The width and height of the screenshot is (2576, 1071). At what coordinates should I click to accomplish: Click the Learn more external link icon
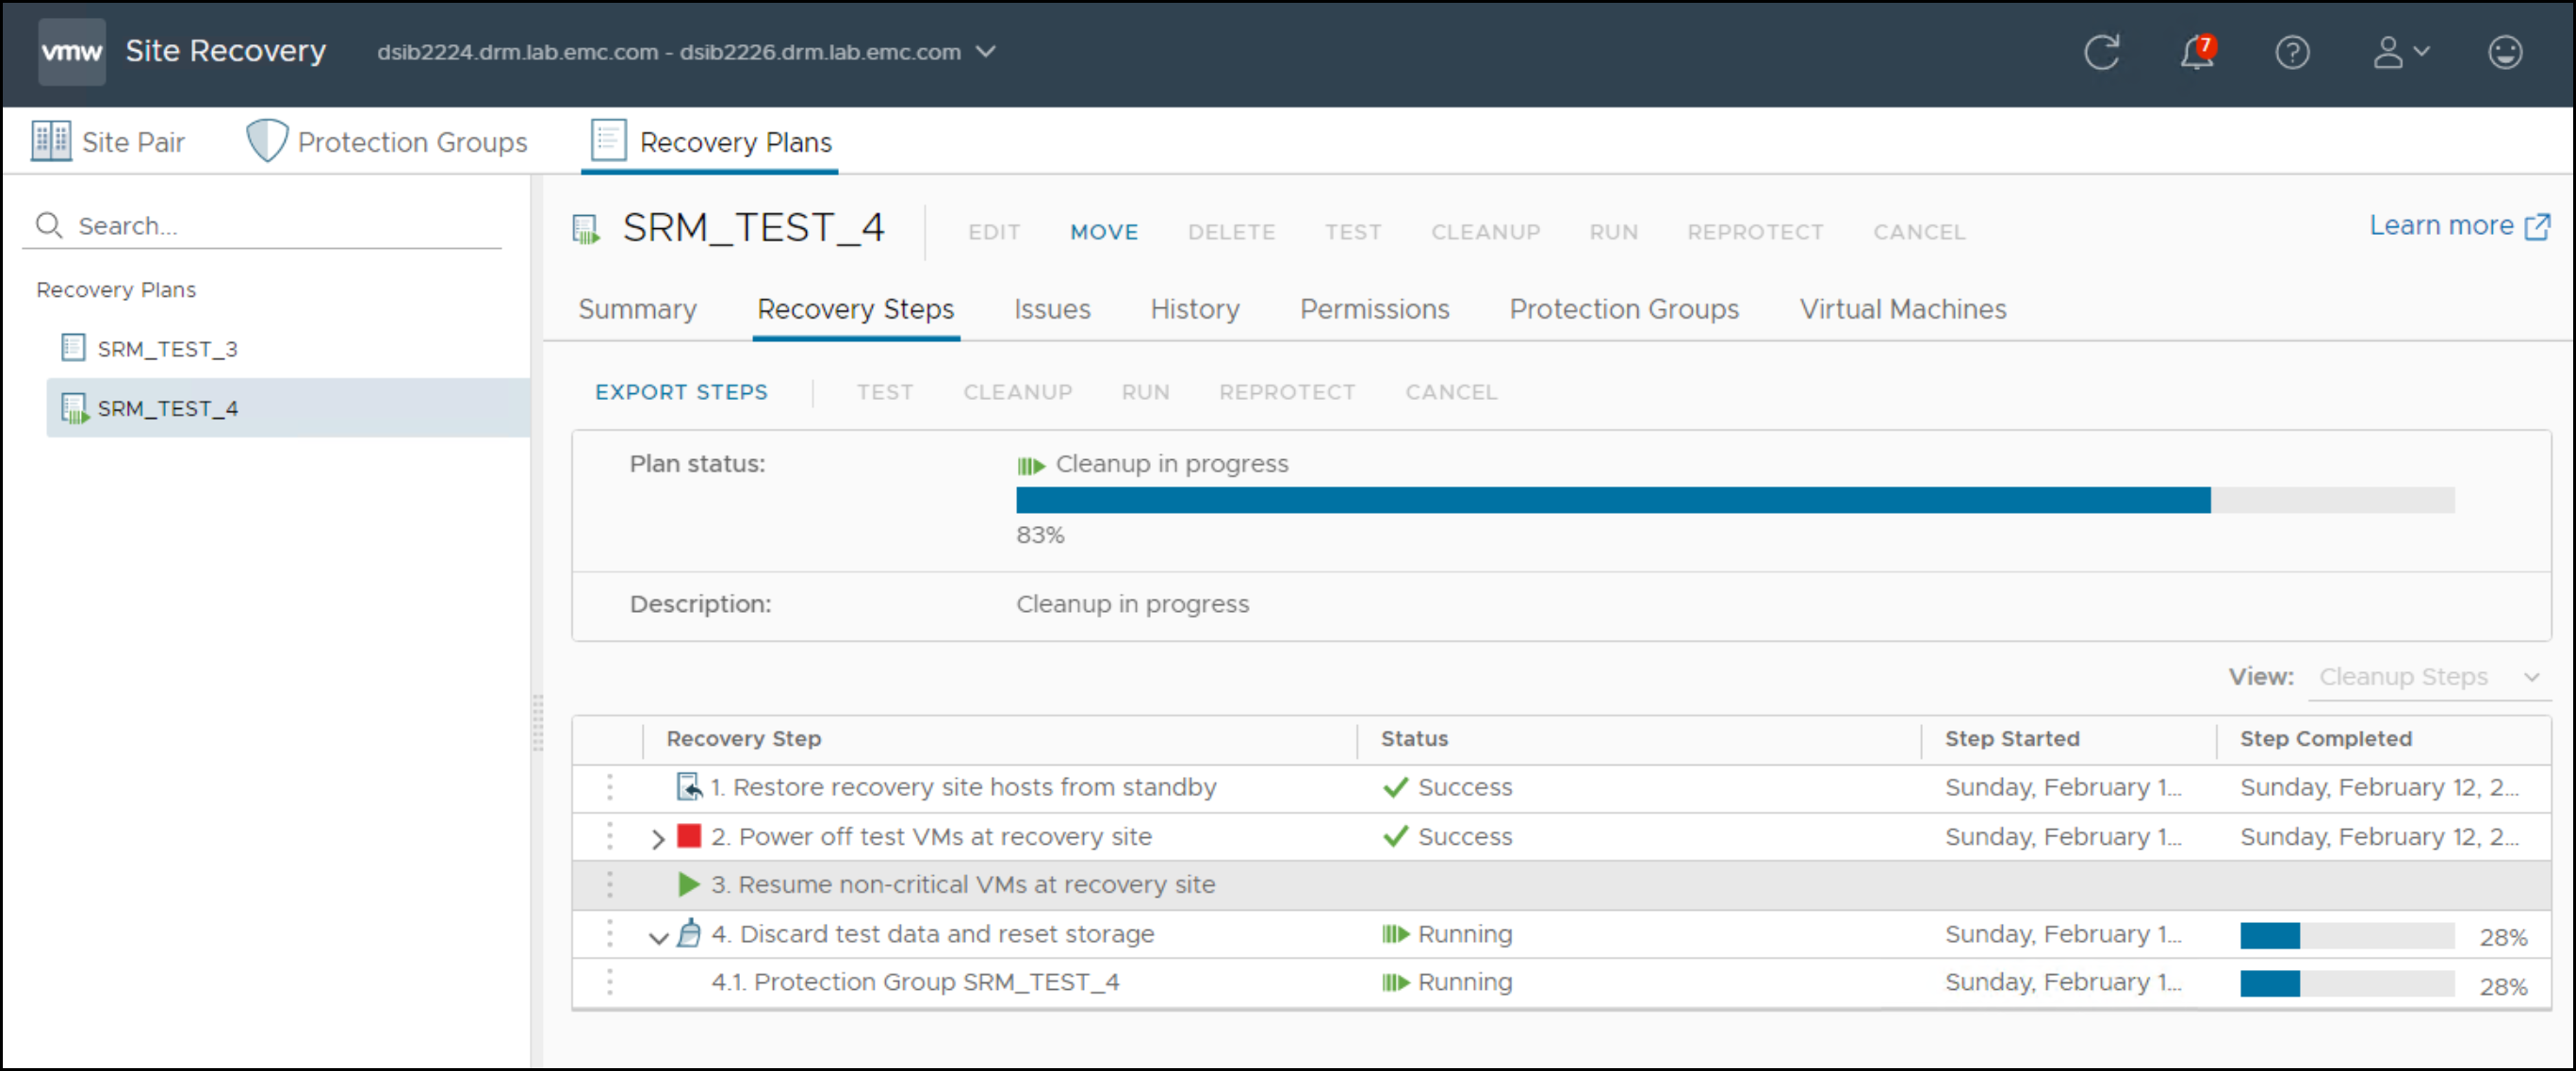click(2537, 227)
